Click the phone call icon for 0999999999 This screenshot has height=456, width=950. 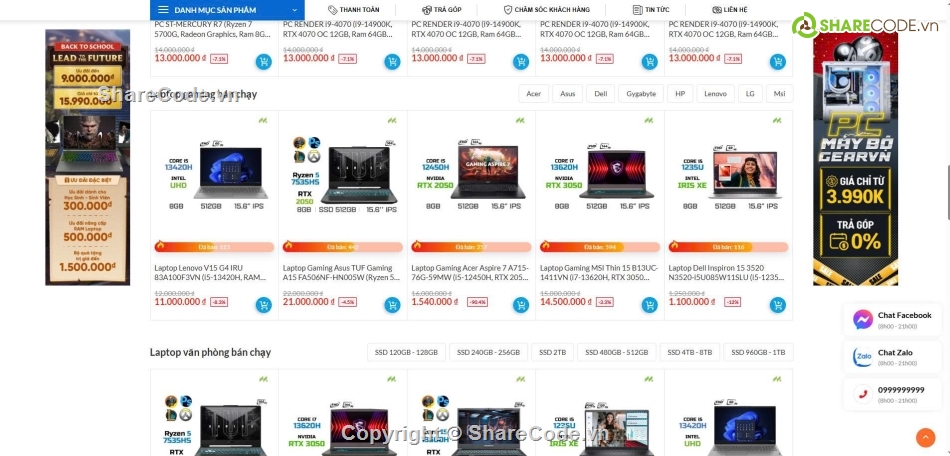click(863, 394)
